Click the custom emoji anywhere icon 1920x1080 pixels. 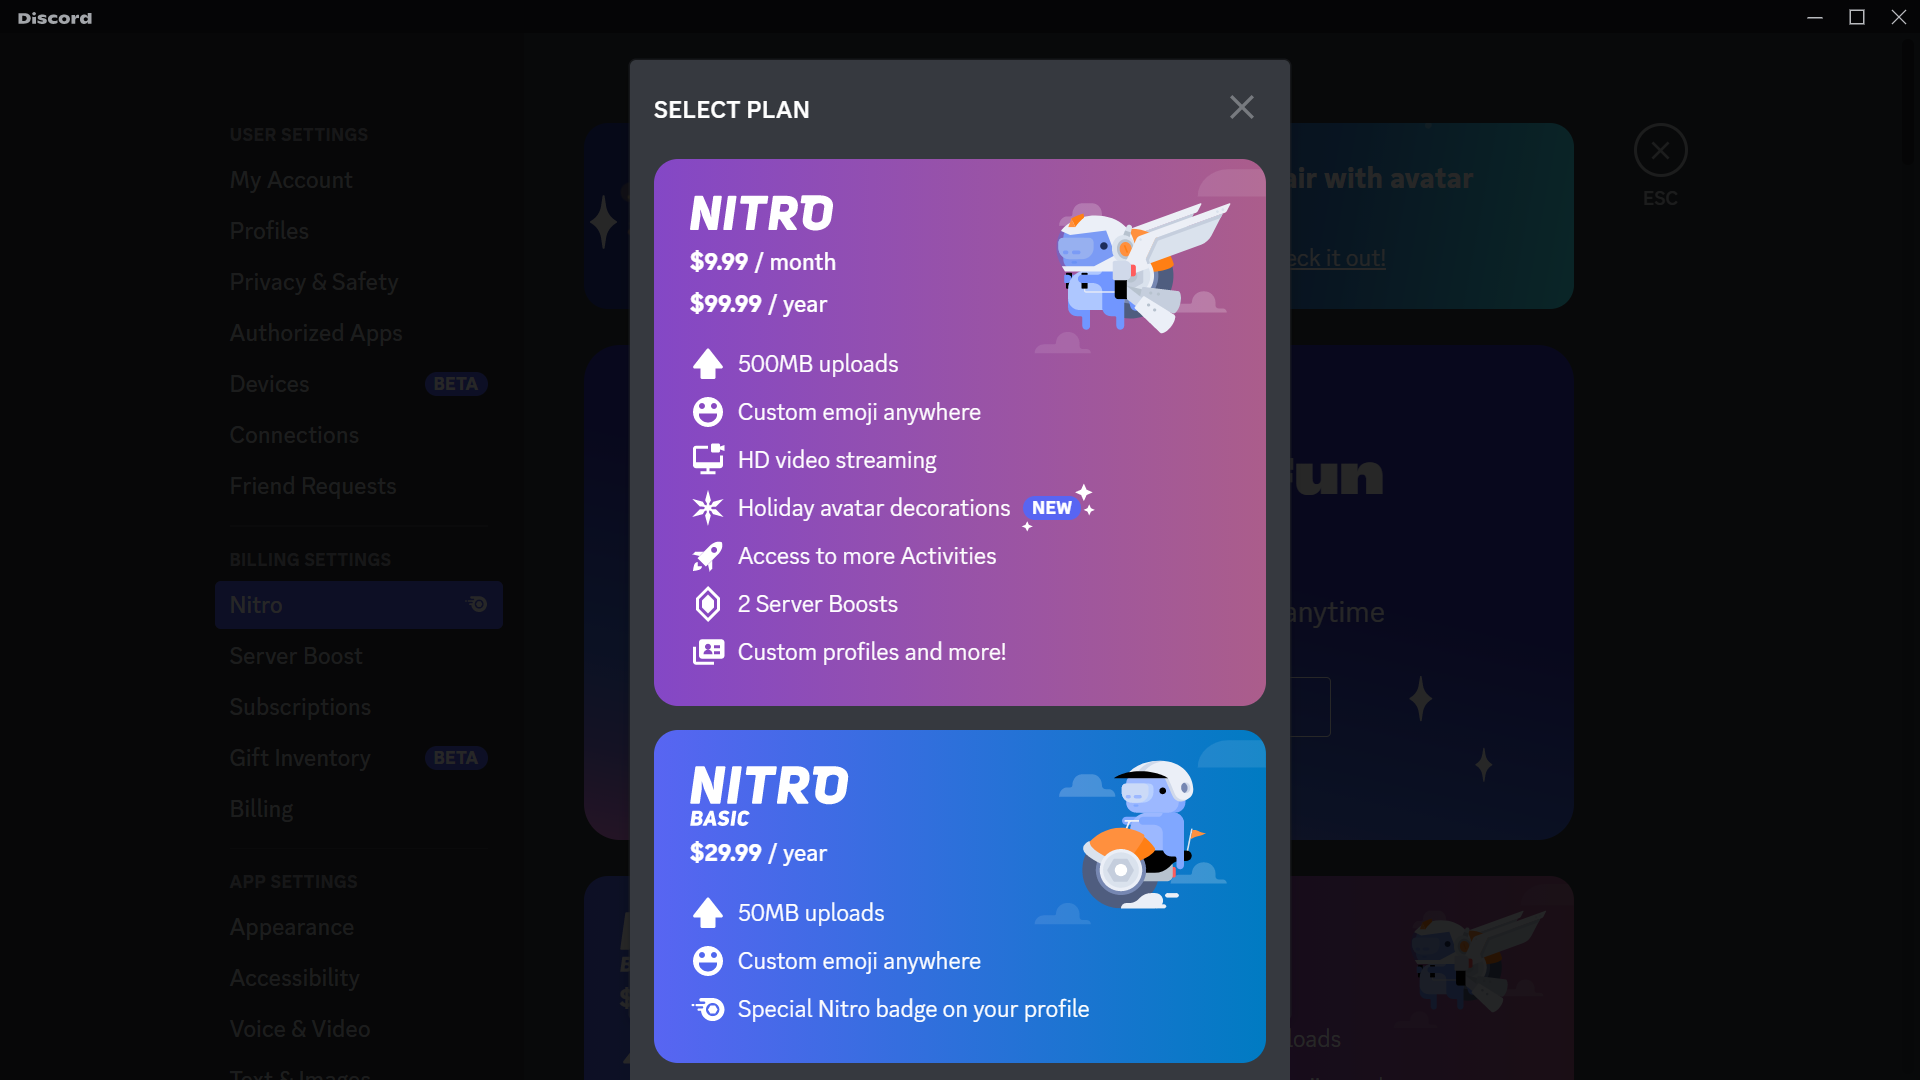(x=707, y=411)
